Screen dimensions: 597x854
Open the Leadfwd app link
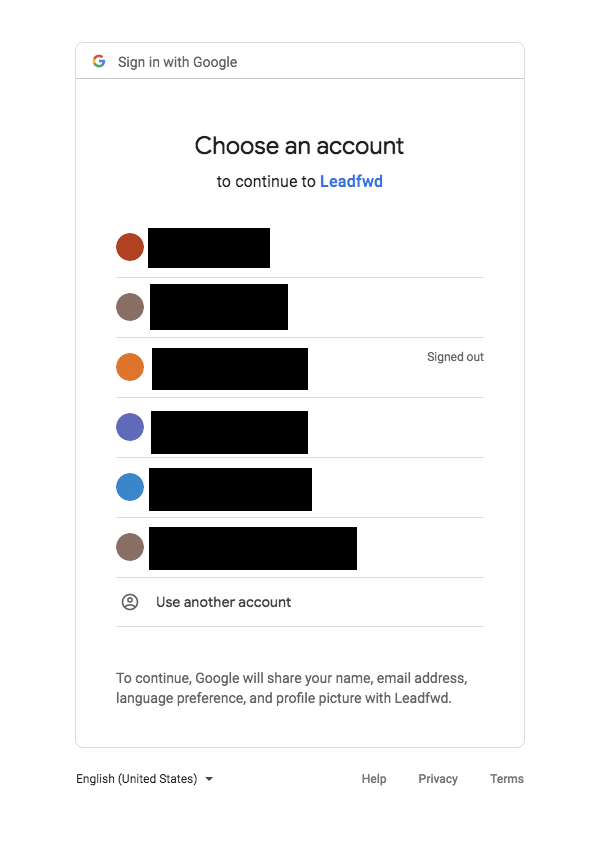tap(351, 181)
